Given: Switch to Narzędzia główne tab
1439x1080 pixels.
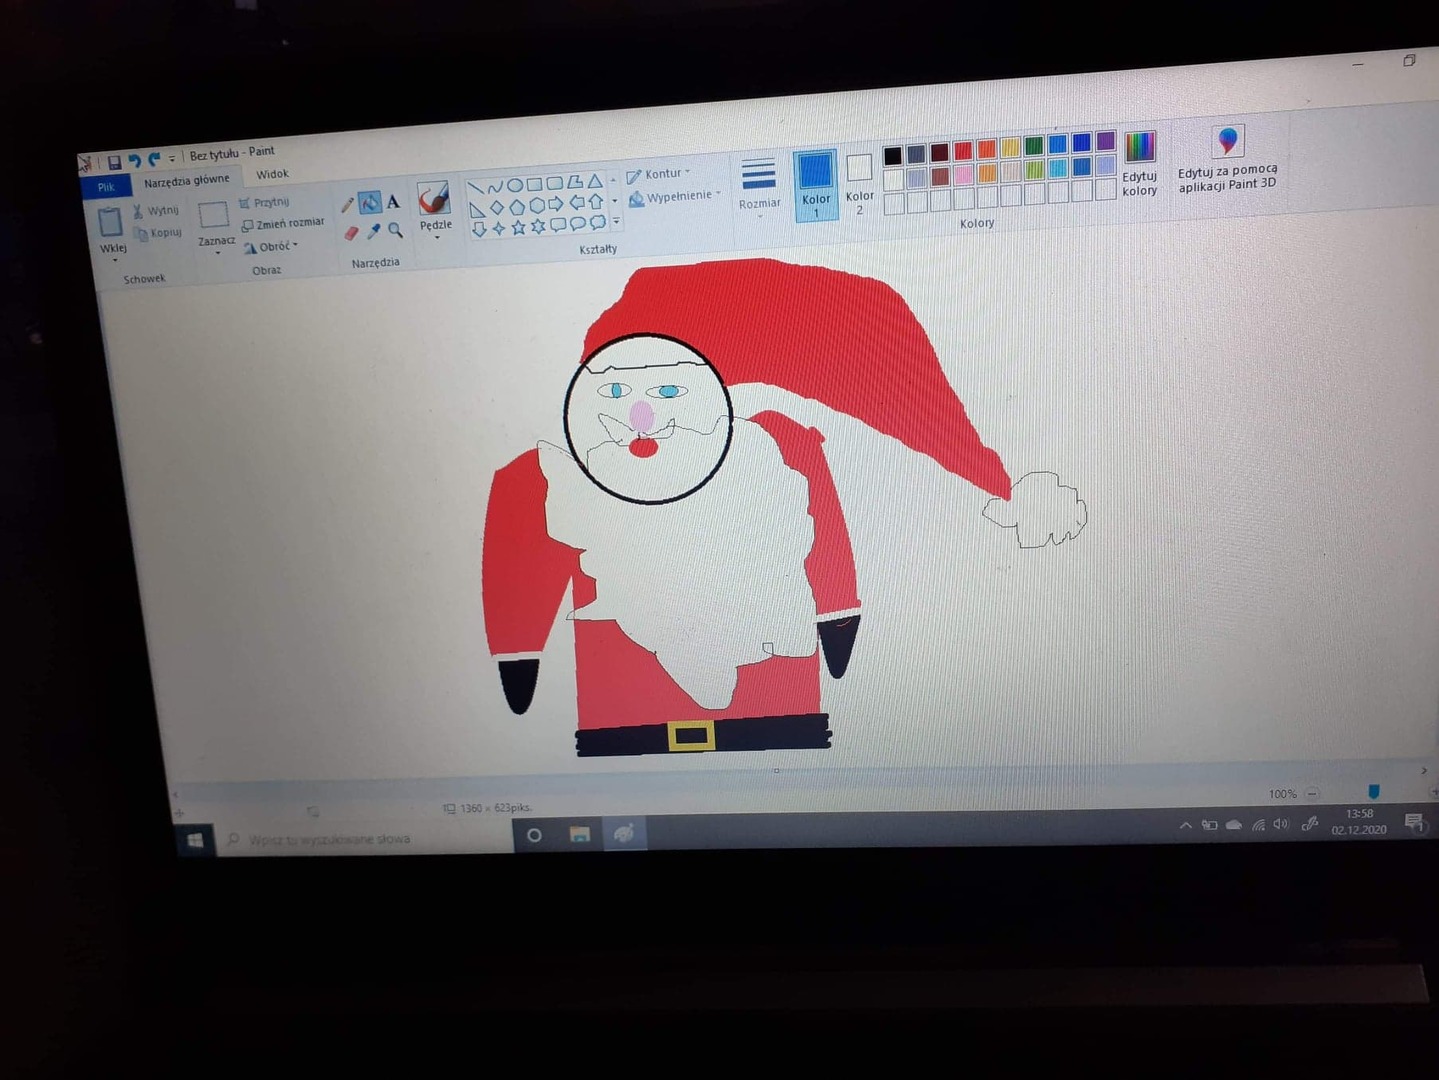Looking at the screenshot, I should (x=186, y=180).
